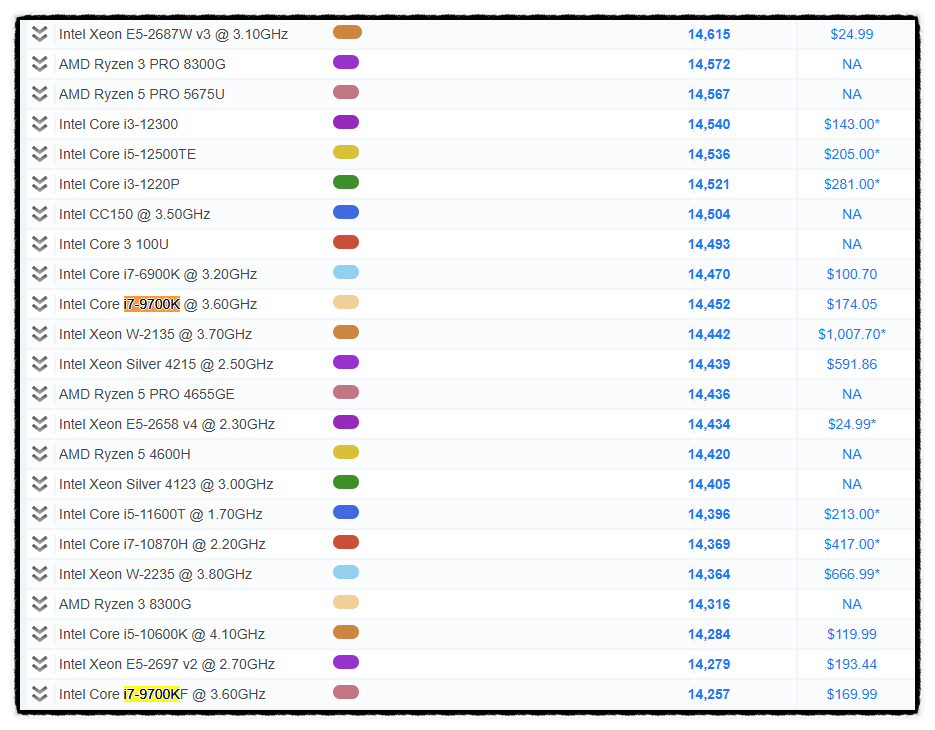The height and width of the screenshot is (730, 935).
Task: Open the Intel Xeon W-2135 @ 3.70GHz link
Action: [155, 334]
